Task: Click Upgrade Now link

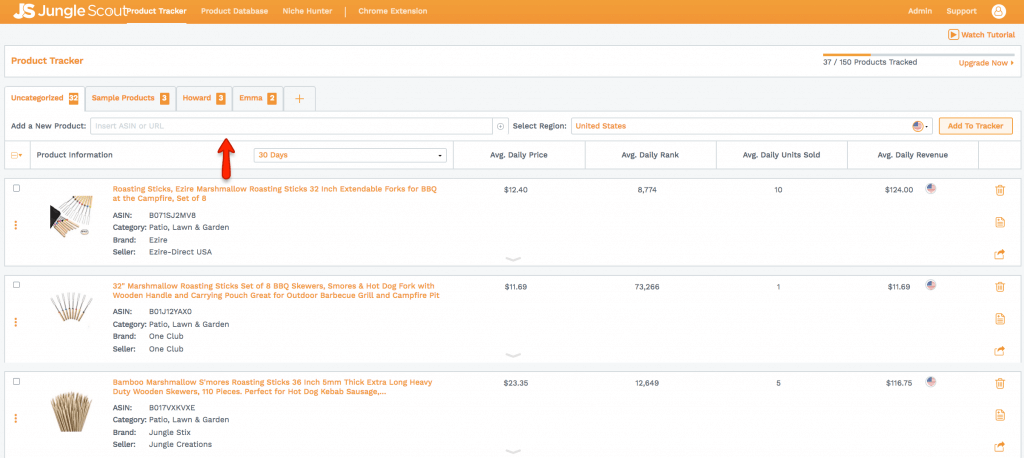Action: (x=986, y=63)
